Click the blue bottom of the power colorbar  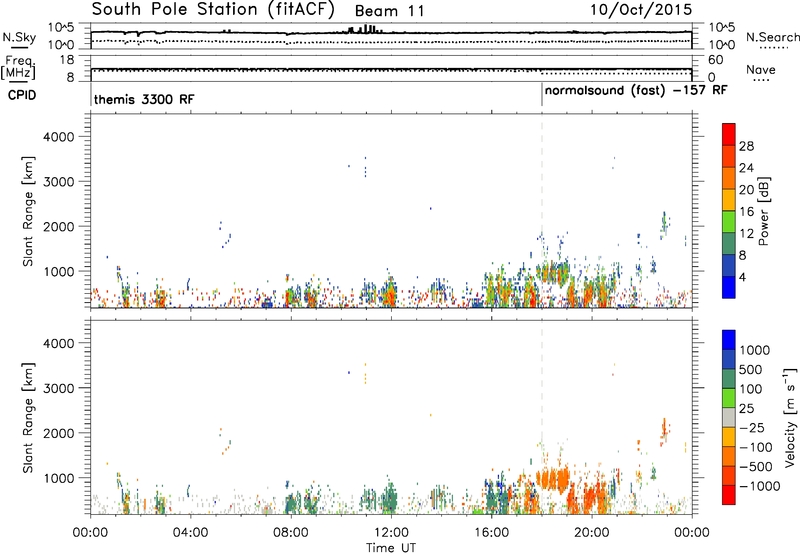[x=729, y=287]
